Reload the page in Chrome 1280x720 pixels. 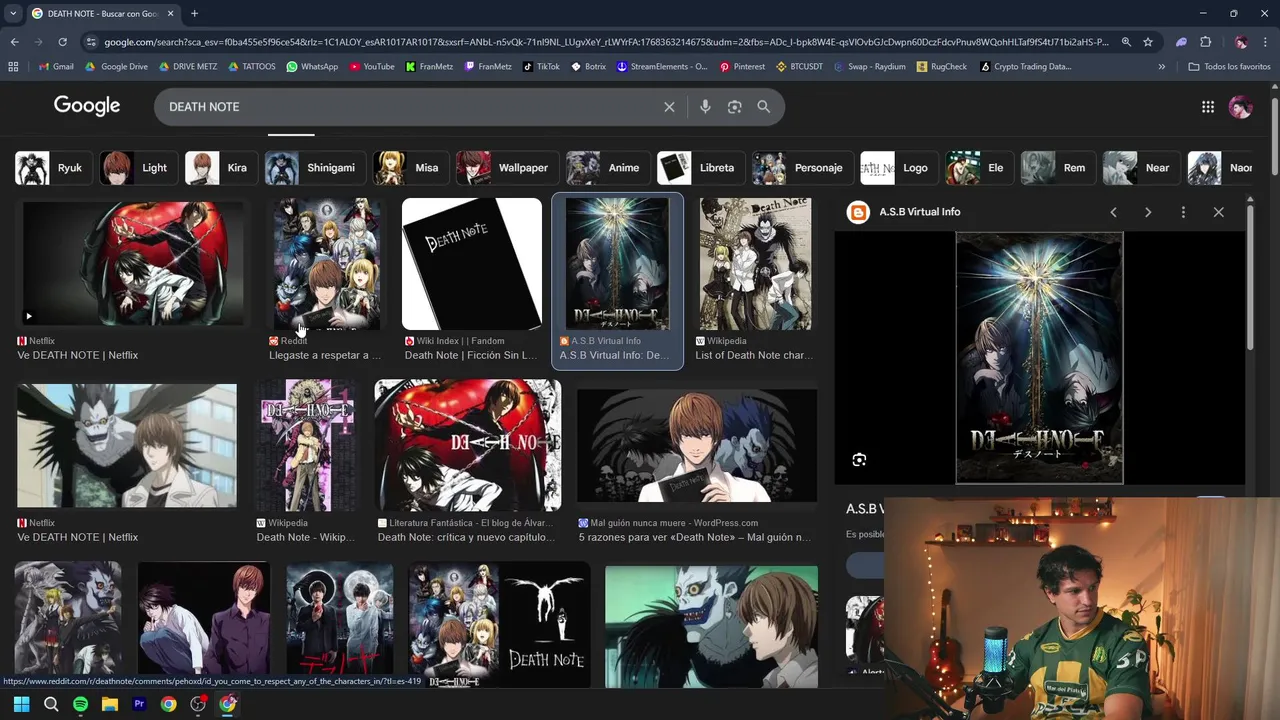(x=62, y=42)
